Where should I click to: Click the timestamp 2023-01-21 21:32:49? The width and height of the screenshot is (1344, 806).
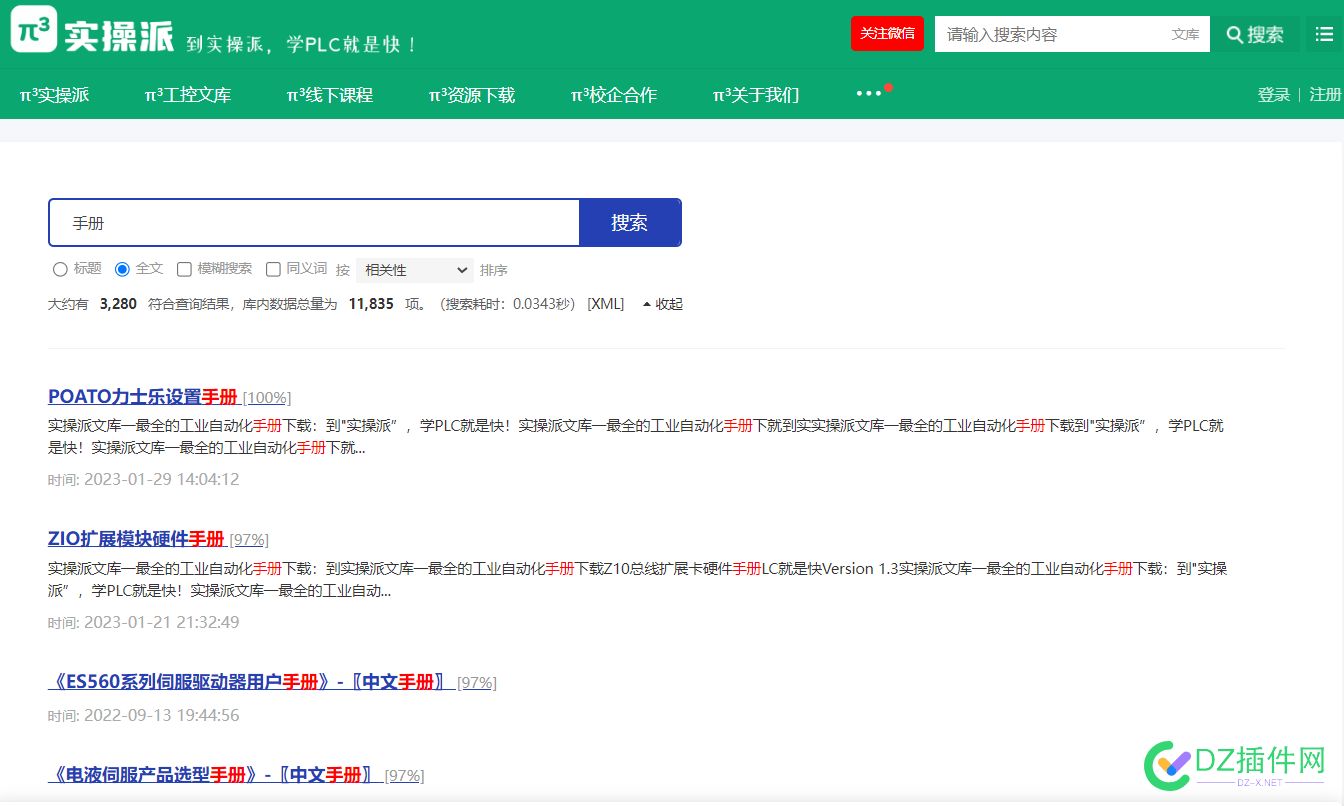[162, 622]
